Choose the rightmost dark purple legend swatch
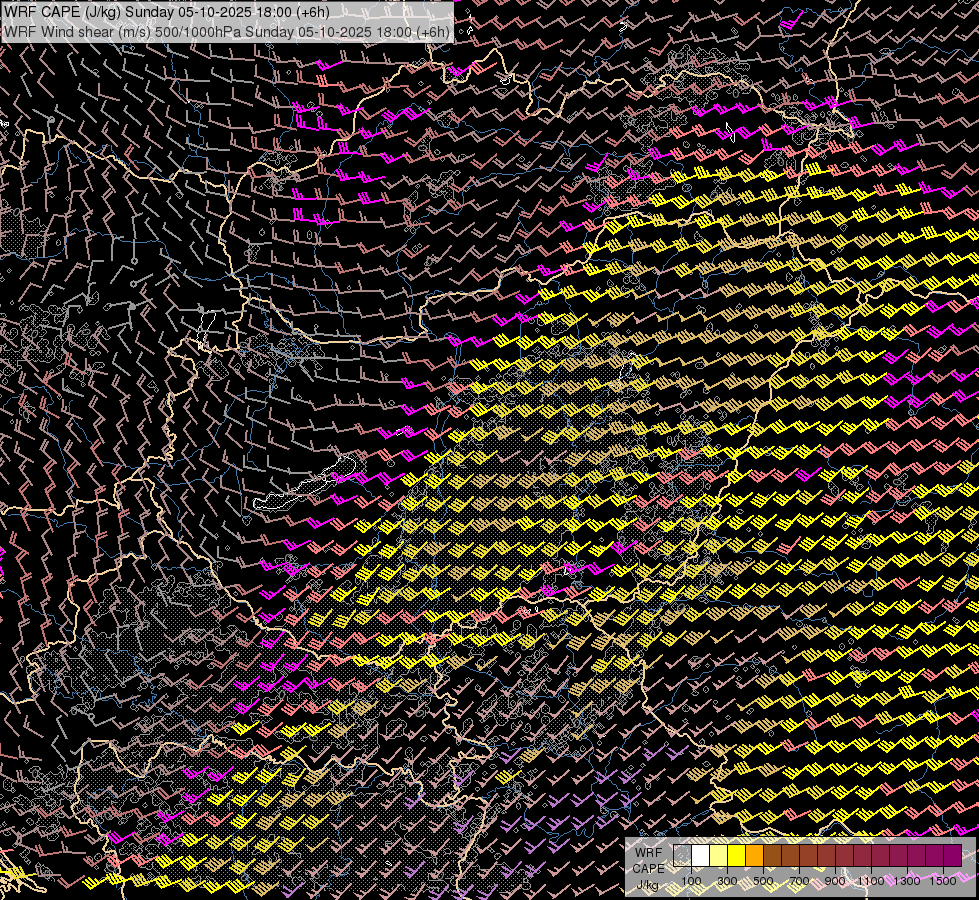The width and height of the screenshot is (979, 900). (x=953, y=855)
